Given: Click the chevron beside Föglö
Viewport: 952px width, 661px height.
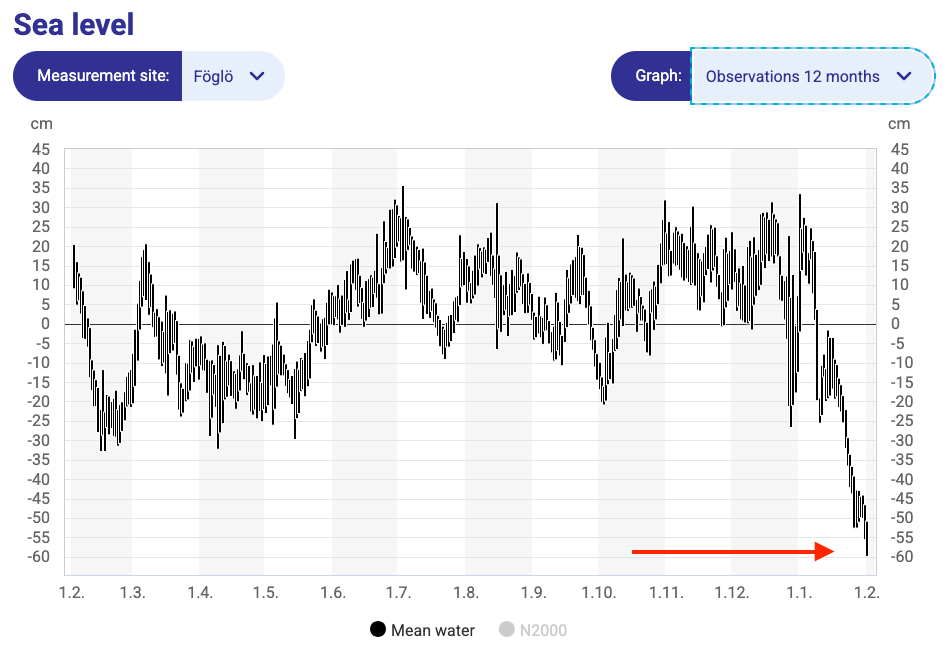Looking at the screenshot, I should tap(257, 76).
